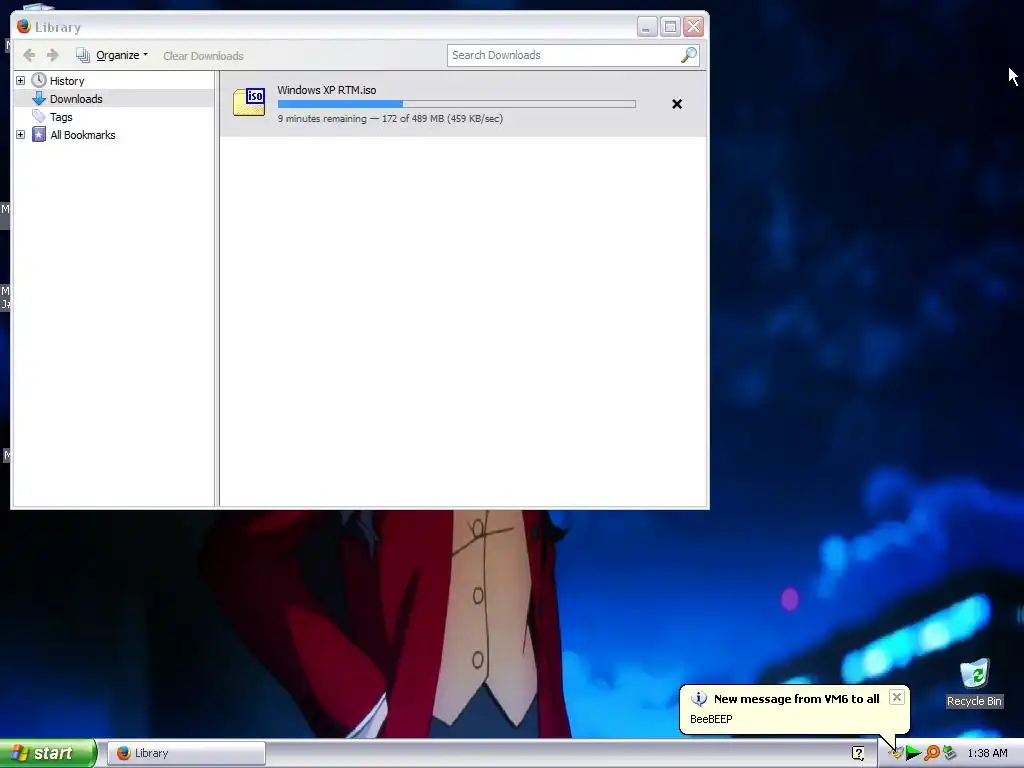This screenshot has height=768, width=1024.
Task: Expand the History tree node
Action: [x=20, y=80]
